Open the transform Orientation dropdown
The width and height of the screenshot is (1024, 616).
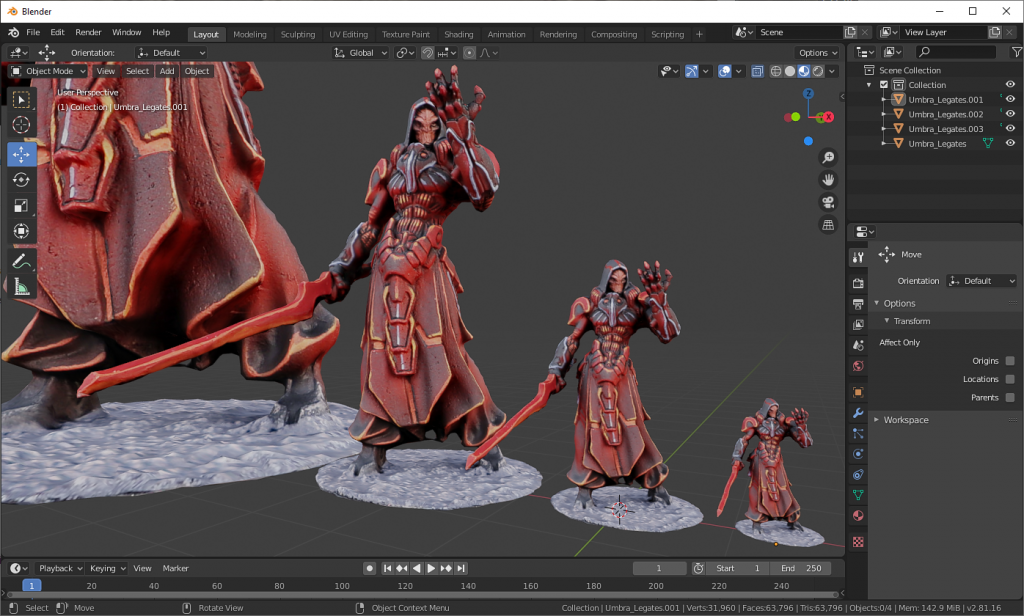pos(170,52)
